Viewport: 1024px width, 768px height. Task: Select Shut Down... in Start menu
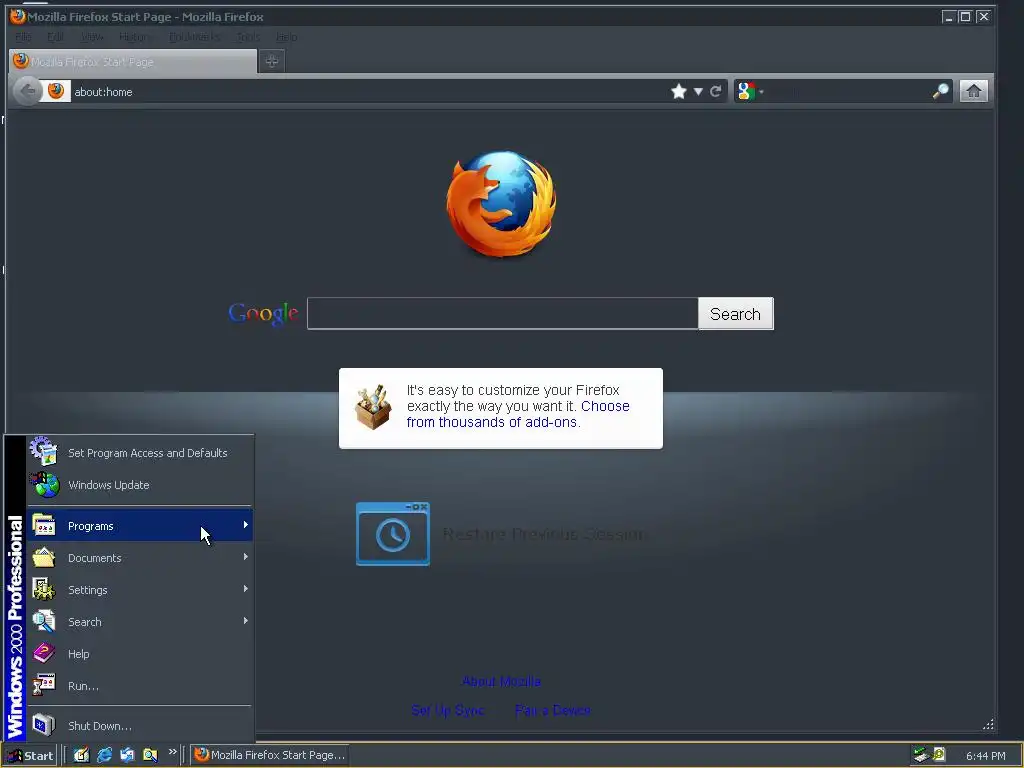click(100, 726)
